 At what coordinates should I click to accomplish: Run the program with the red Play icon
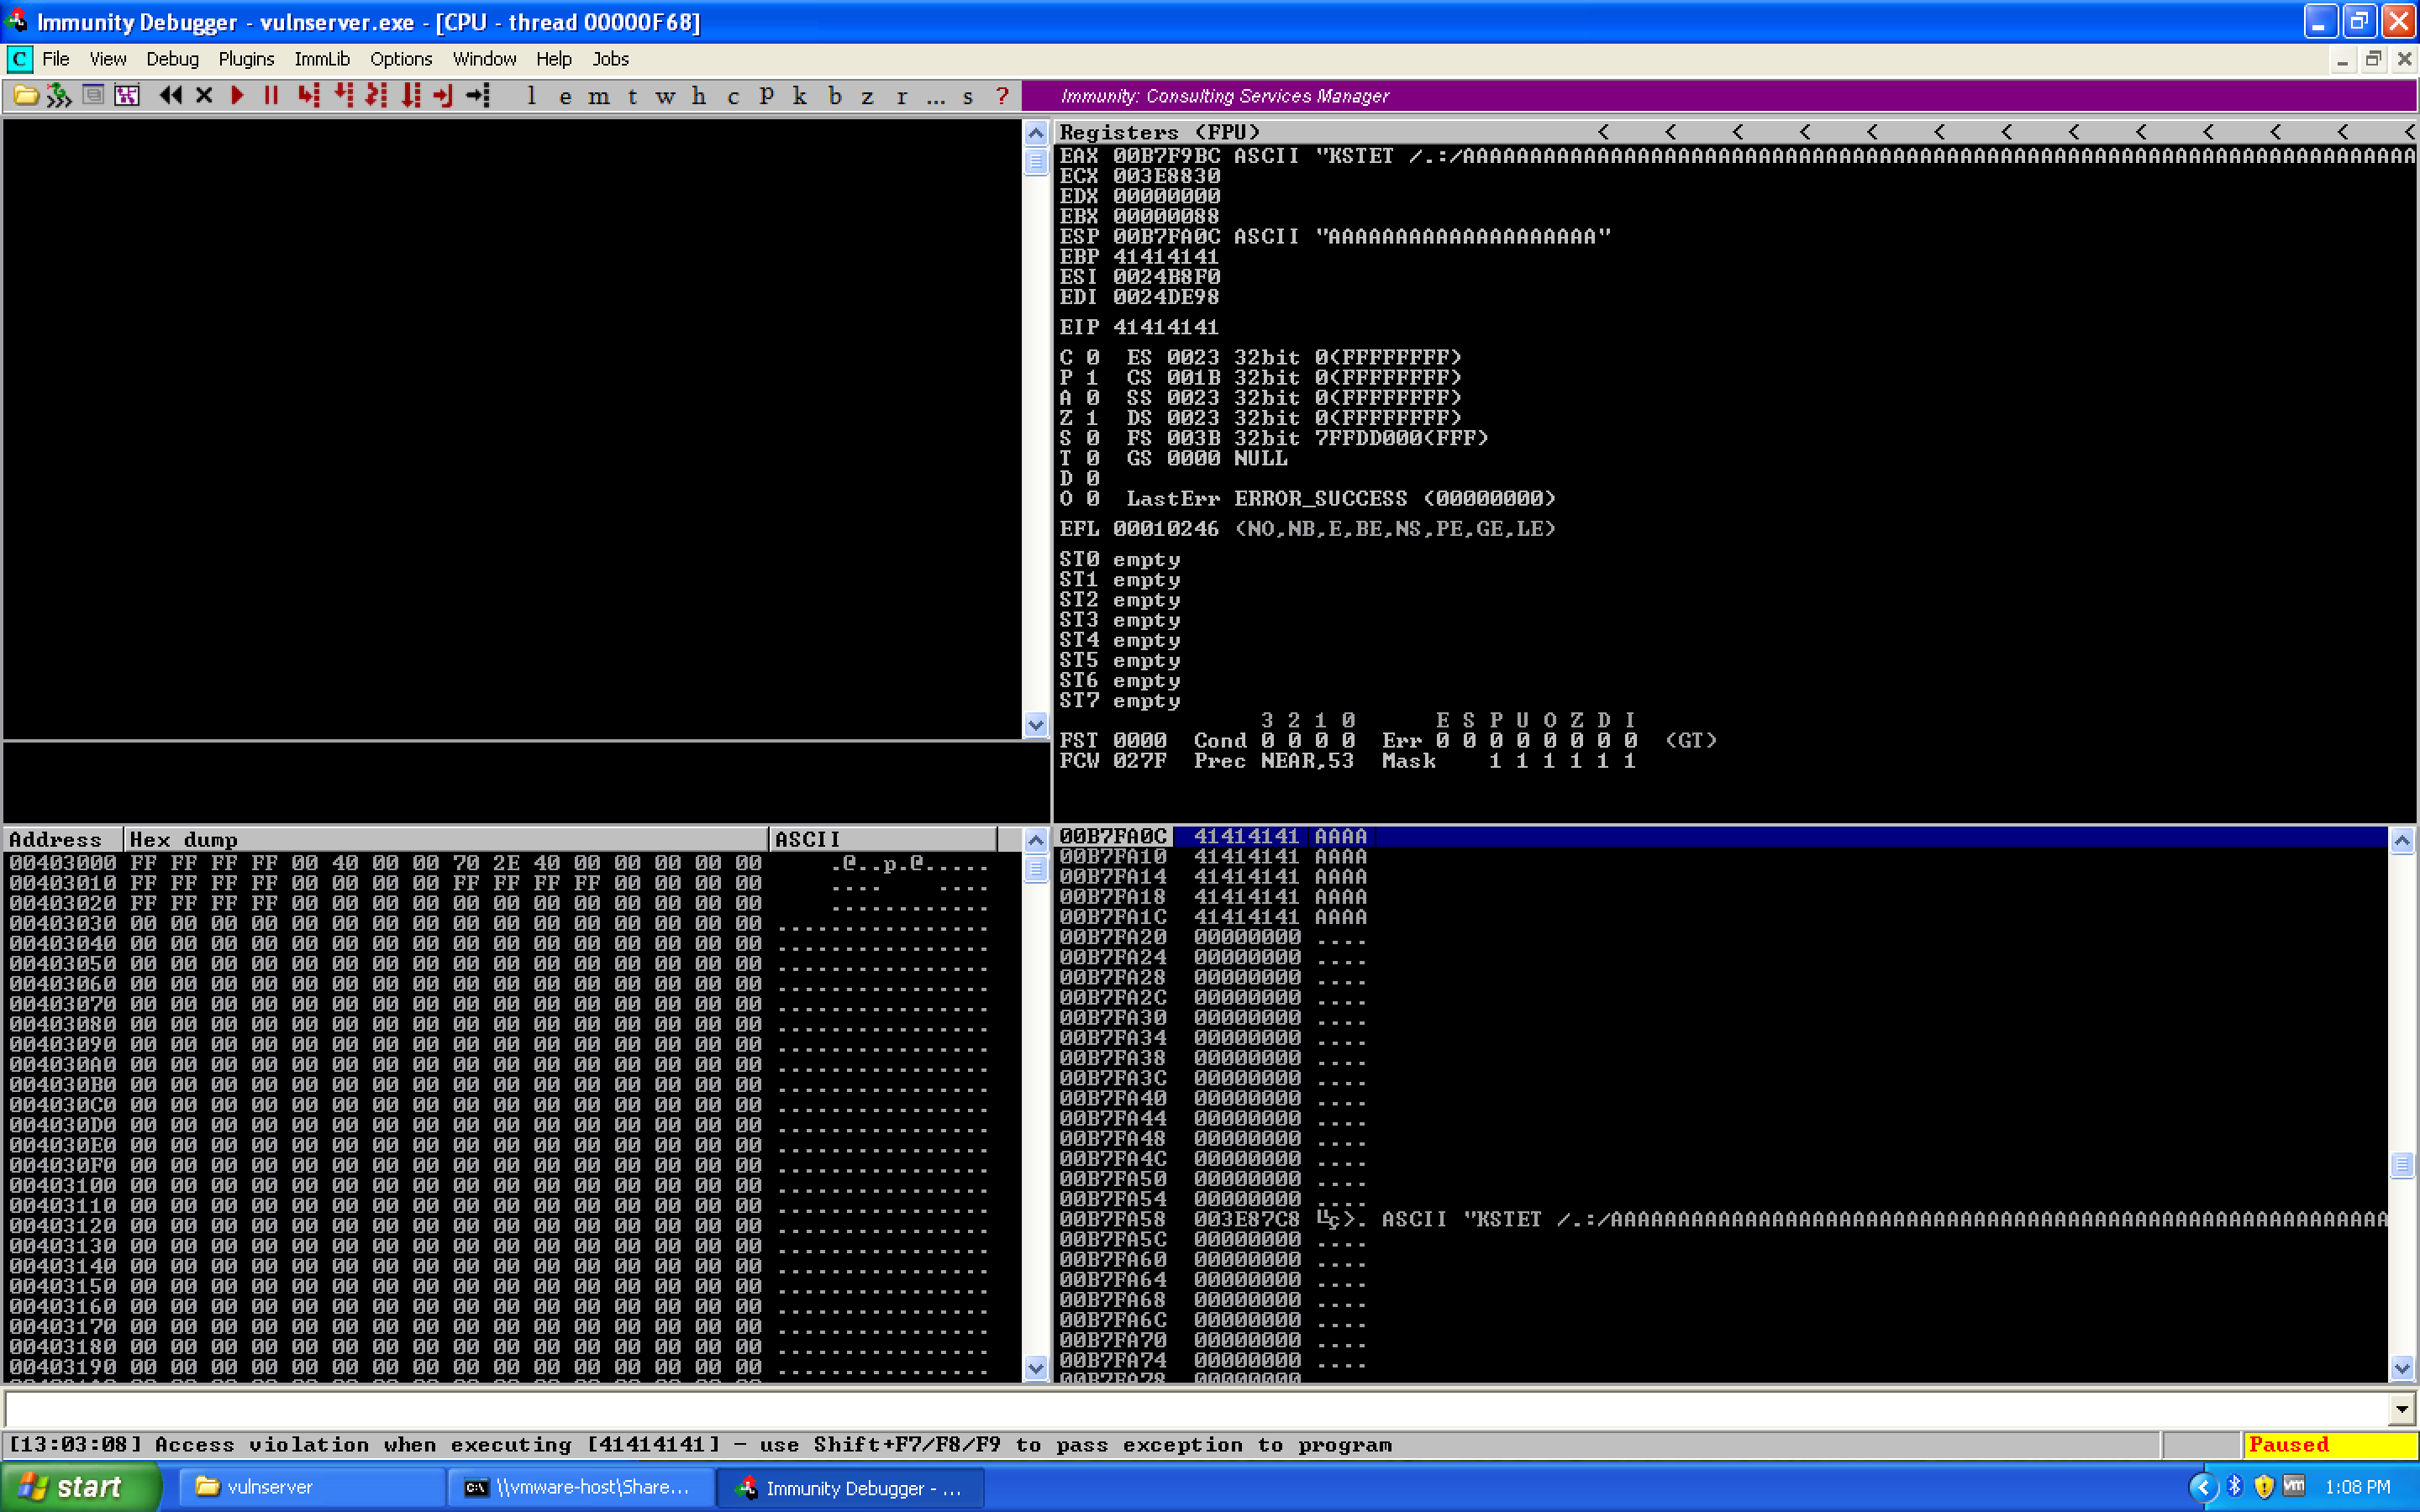click(x=237, y=96)
